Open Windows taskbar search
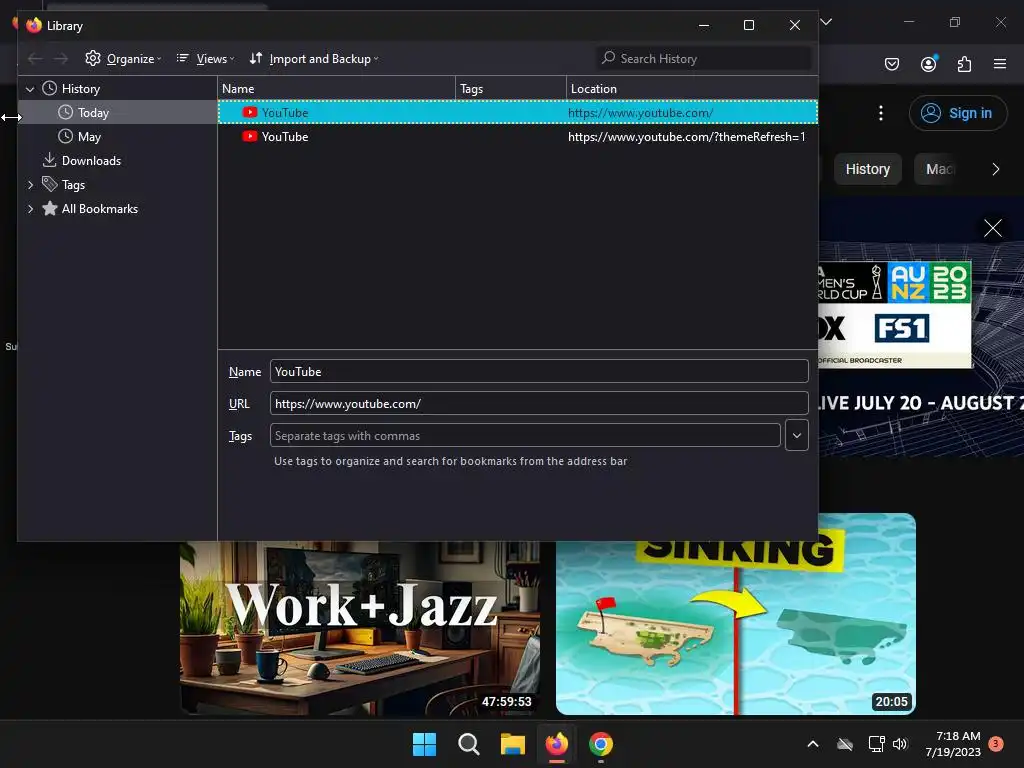 click(x=468, y=744)
